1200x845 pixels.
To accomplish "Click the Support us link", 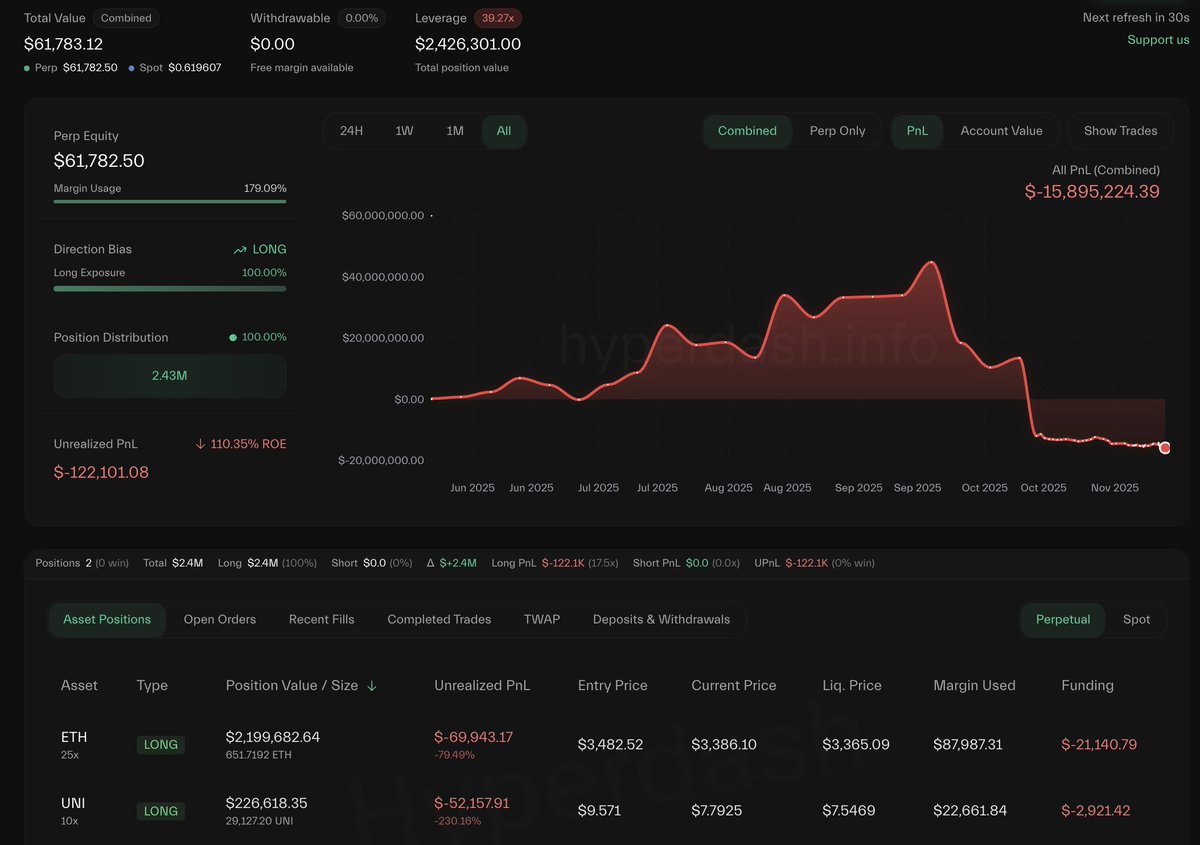I will tap(1158, 40).
